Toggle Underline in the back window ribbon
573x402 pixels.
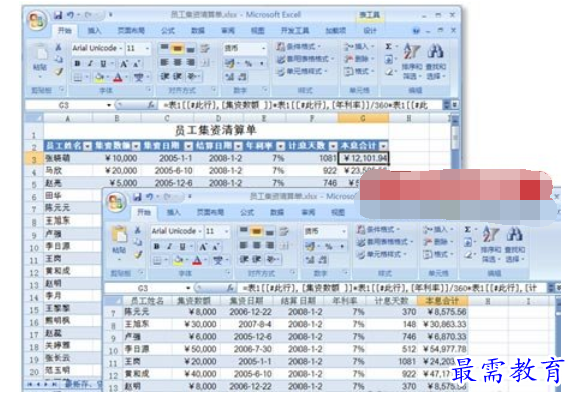(103, 64)
